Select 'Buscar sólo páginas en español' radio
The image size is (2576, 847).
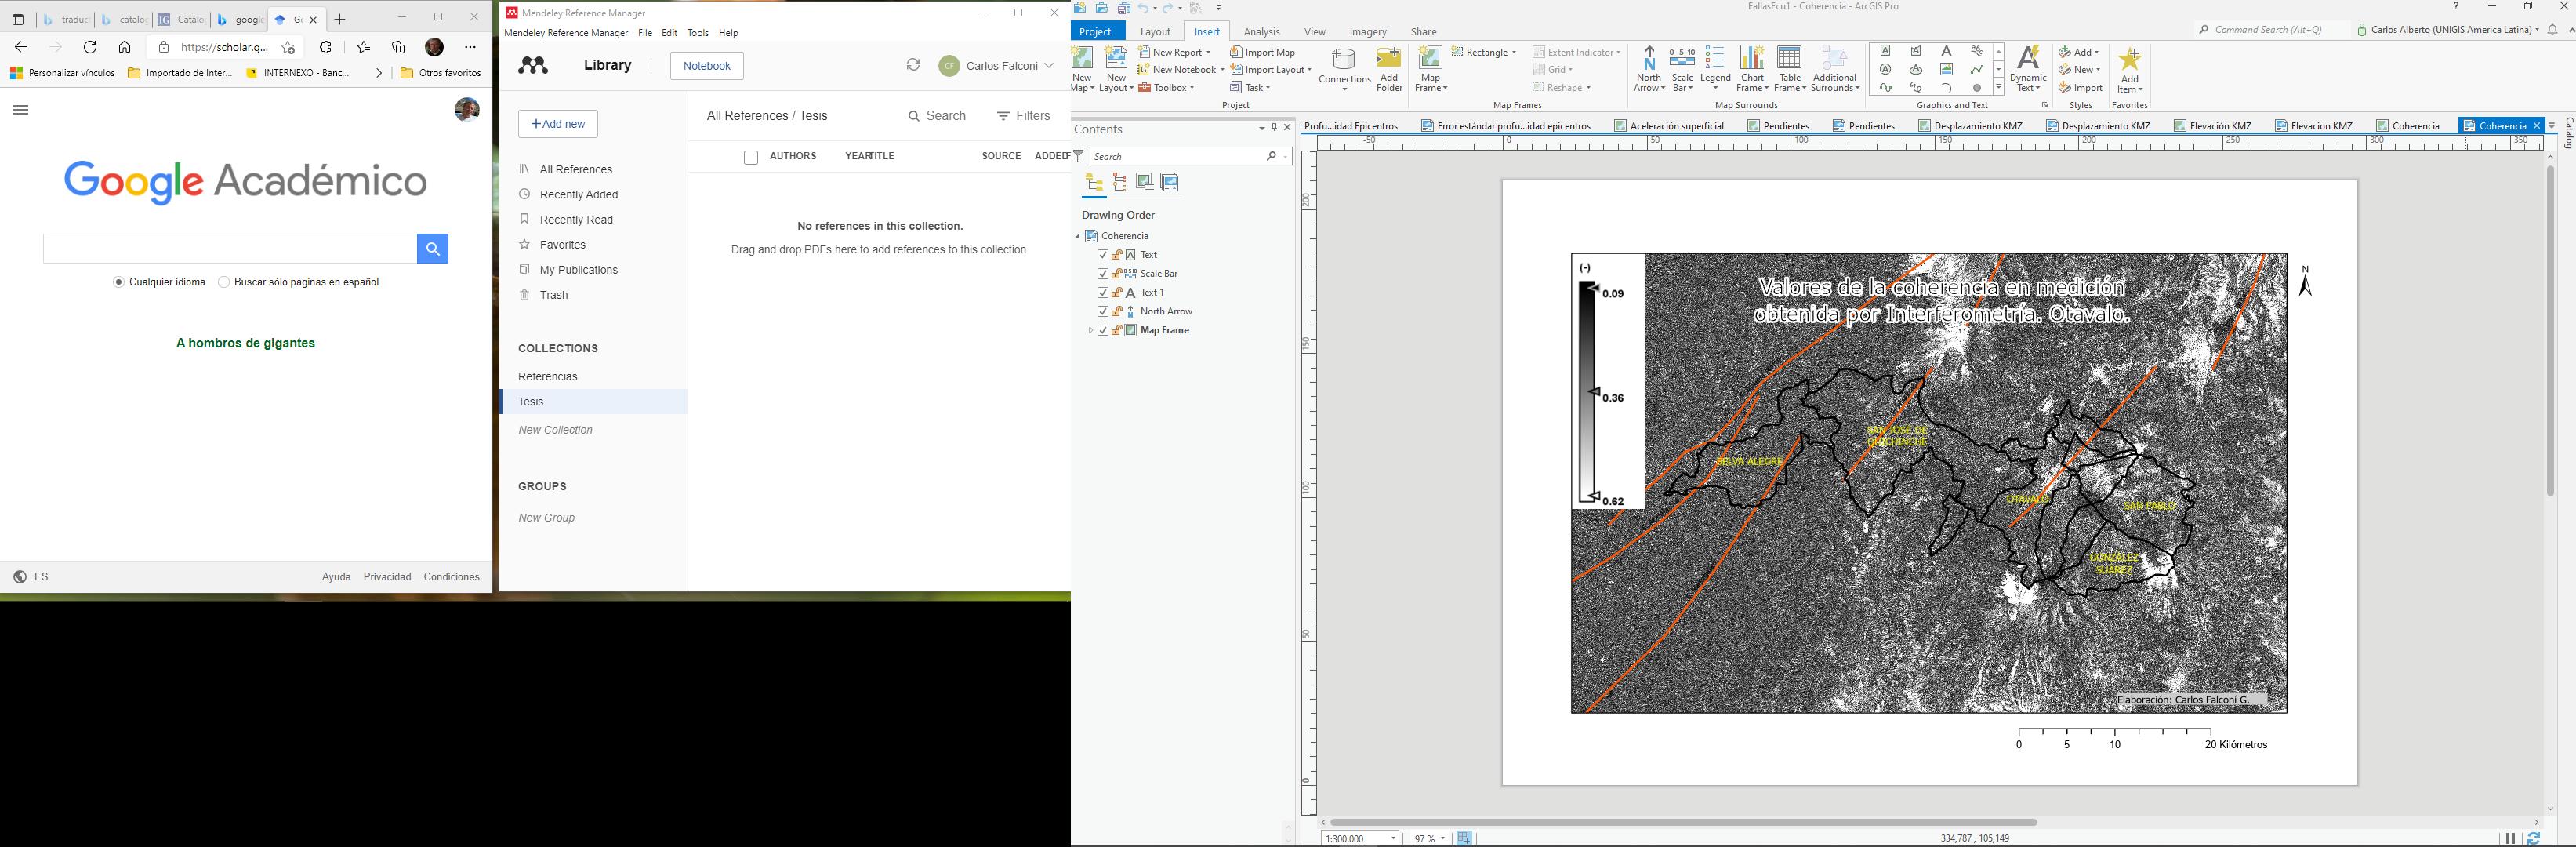pyautogui.click(x=224, y=282)
